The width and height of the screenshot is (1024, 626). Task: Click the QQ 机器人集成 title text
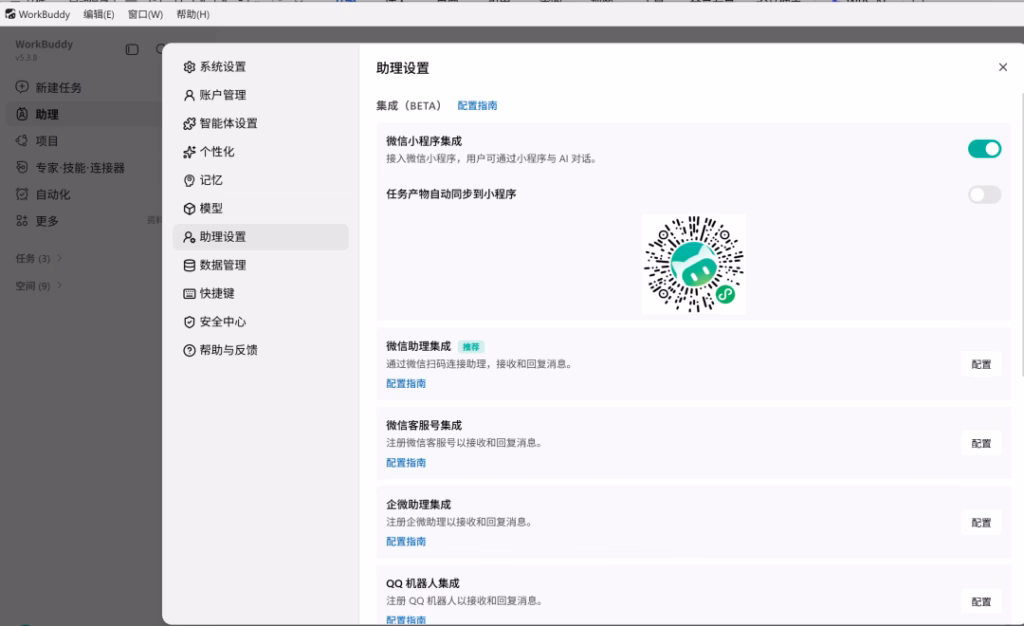[x=423, y=584]
